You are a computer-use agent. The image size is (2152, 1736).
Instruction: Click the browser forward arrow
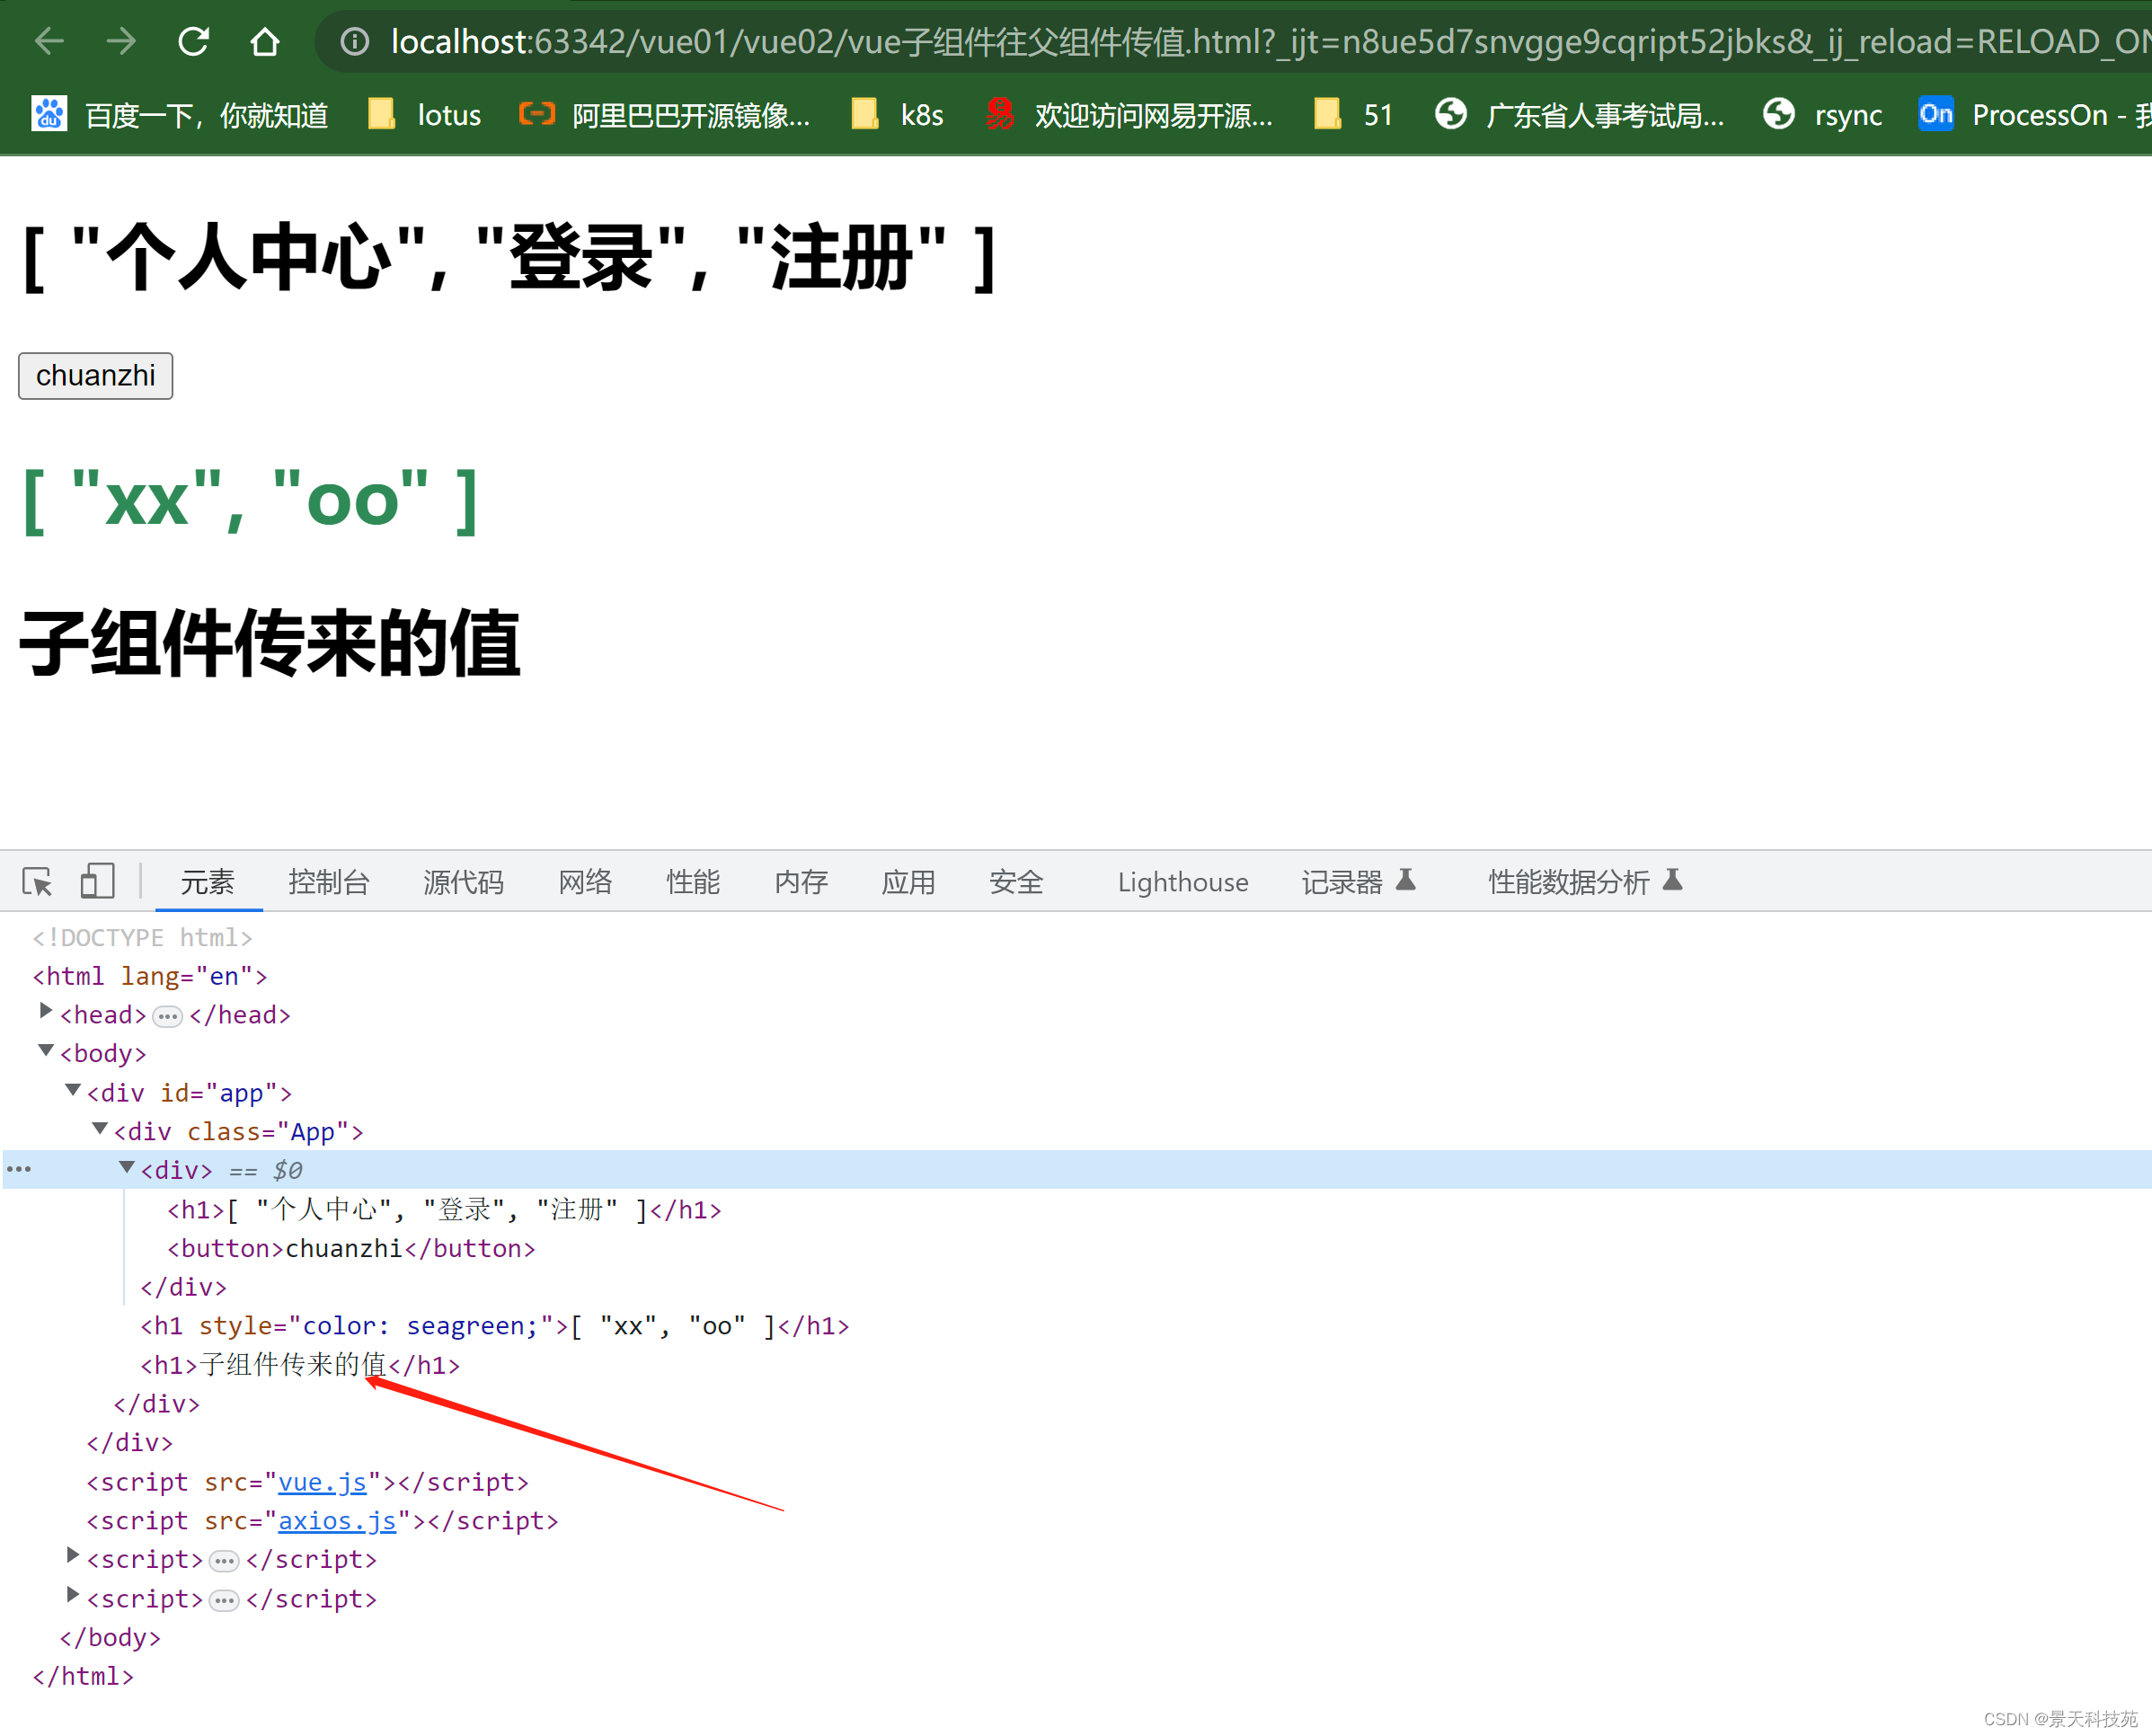[x=121, y=41]
